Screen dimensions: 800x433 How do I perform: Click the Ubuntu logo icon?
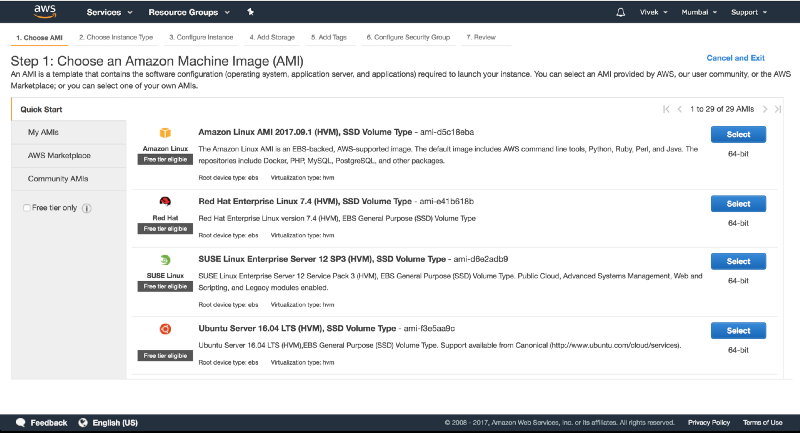click(165, 329)
